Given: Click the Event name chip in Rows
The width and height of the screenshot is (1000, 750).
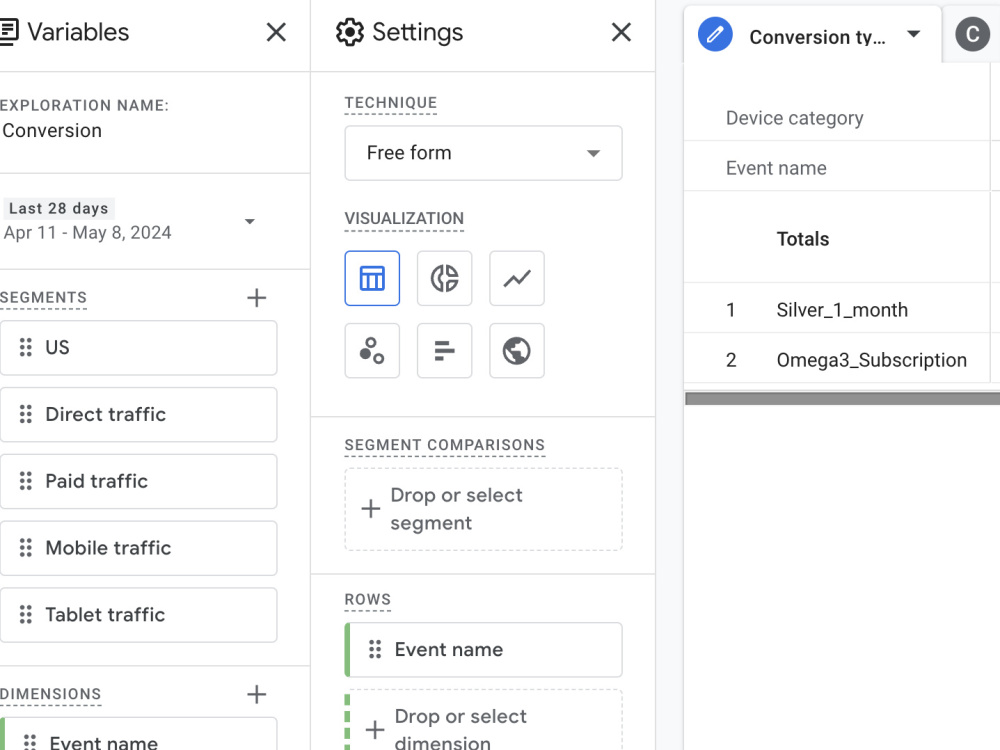Looking at the screenshot, I should click(x=483, y=650).
